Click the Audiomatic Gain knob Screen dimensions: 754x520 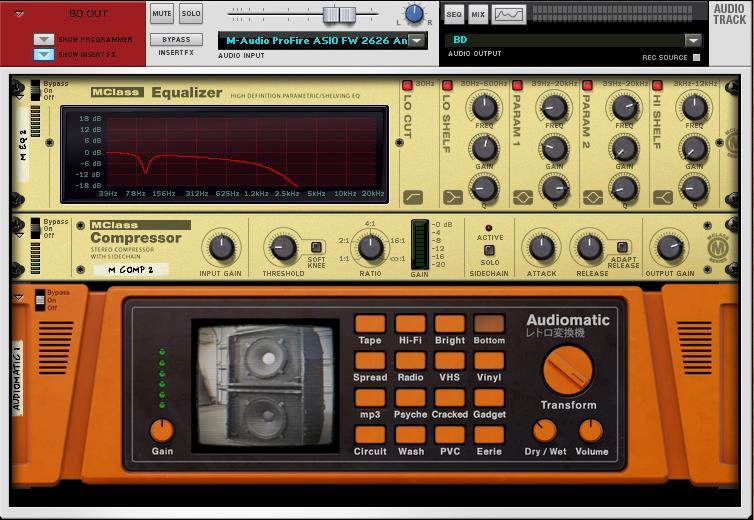tap(162, 431)
